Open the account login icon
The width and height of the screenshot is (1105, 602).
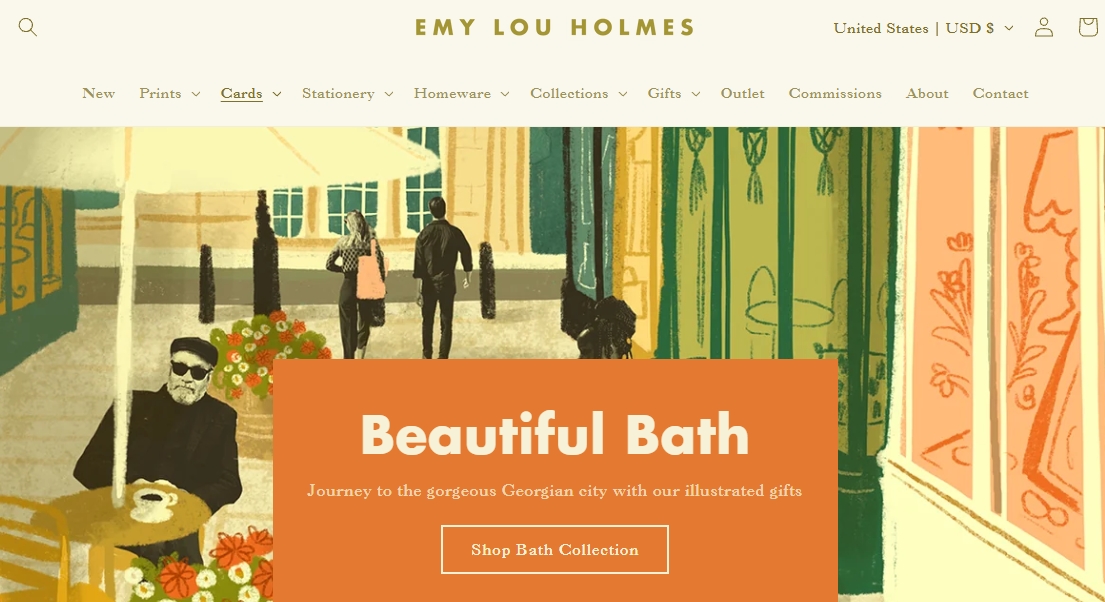[1044, 27]
